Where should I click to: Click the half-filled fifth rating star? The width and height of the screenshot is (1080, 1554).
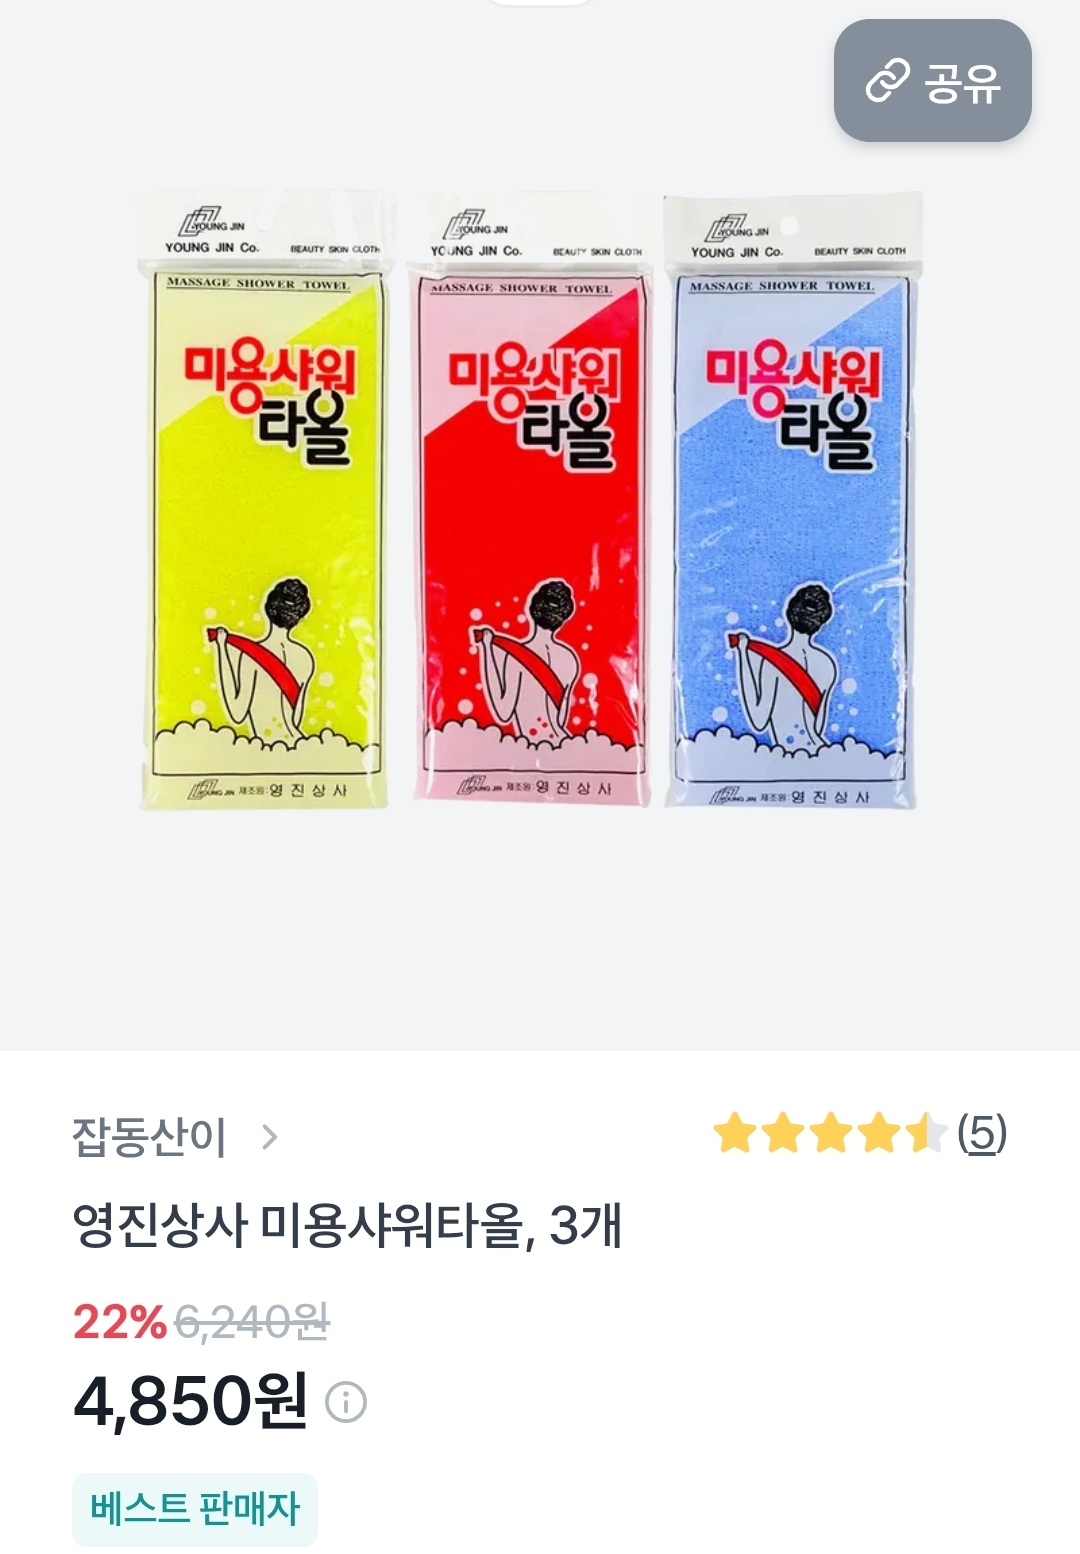(926, 1133)
